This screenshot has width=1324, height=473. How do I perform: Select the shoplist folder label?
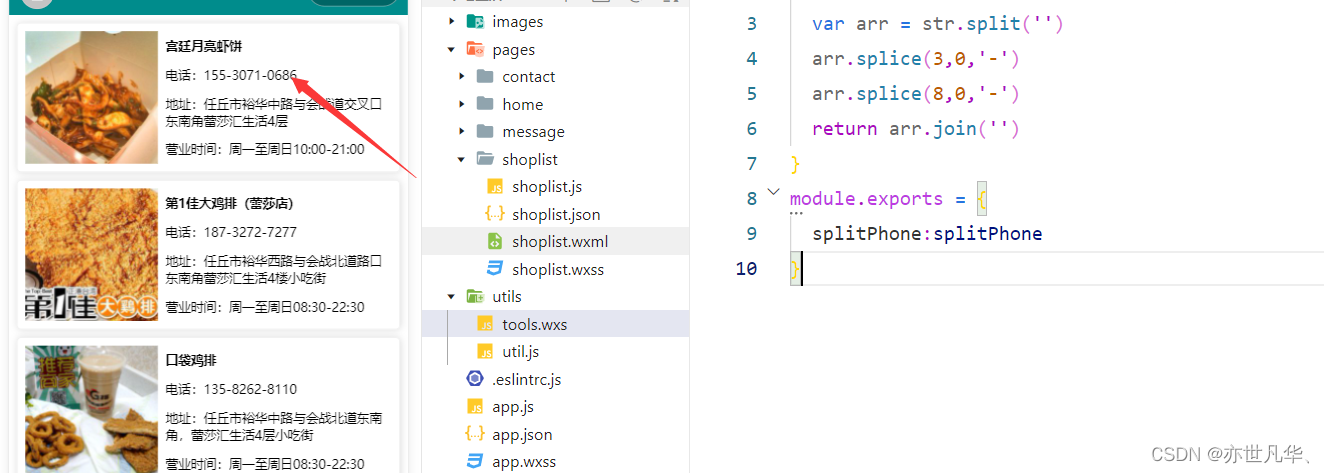tap(530, 159)
